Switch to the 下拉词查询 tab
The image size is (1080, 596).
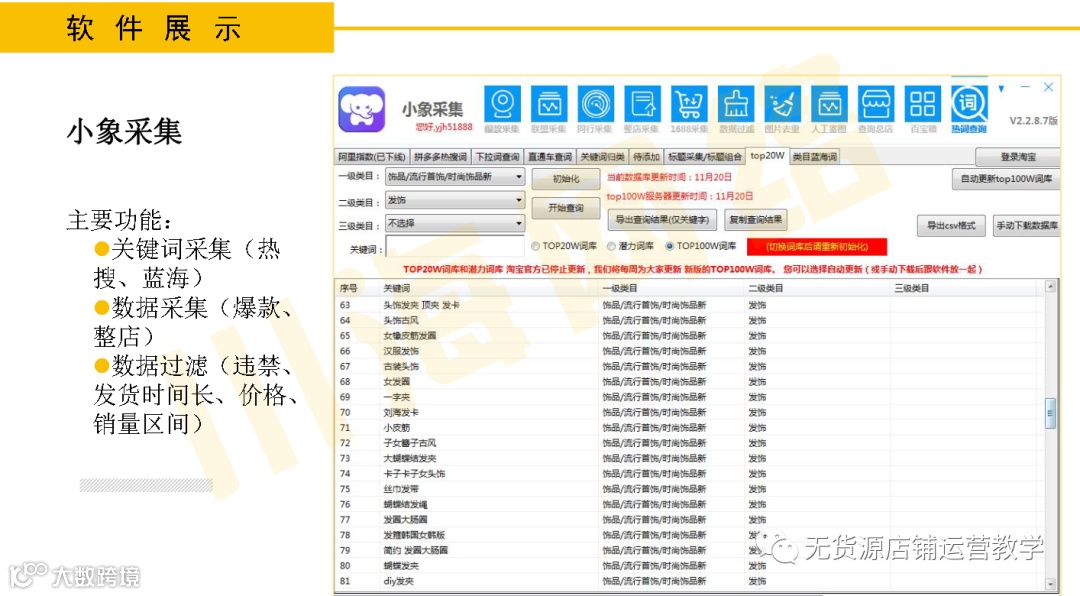click(497, 157)
